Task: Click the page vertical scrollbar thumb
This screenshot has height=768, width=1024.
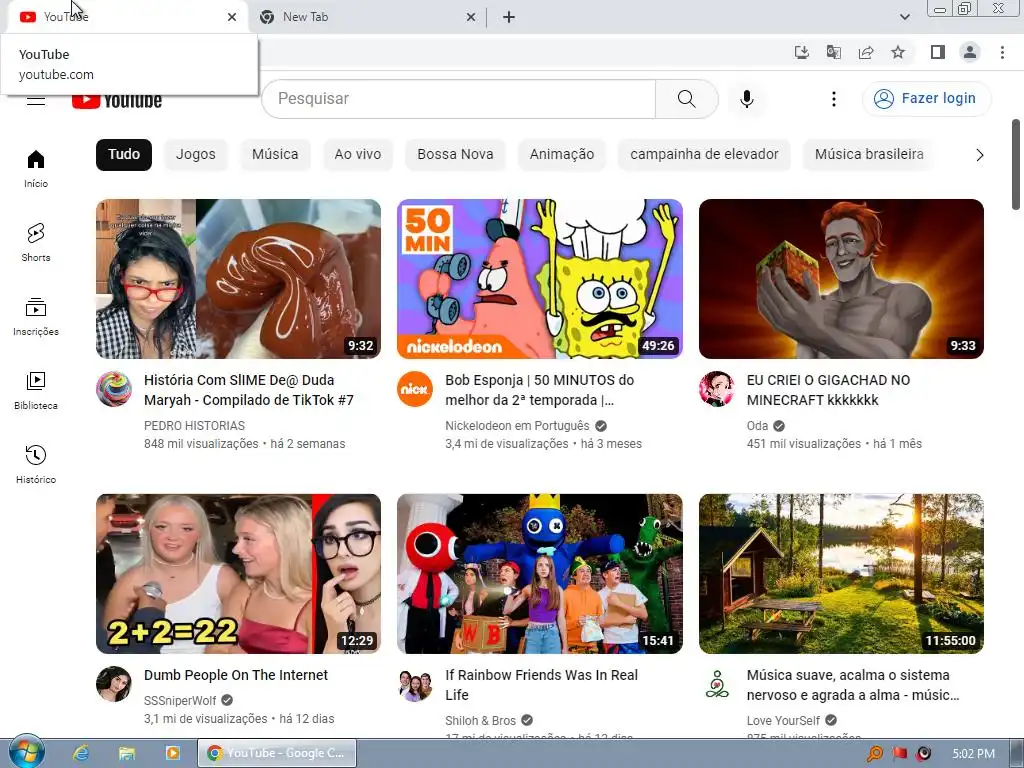Action: (x=1016, y=165)
